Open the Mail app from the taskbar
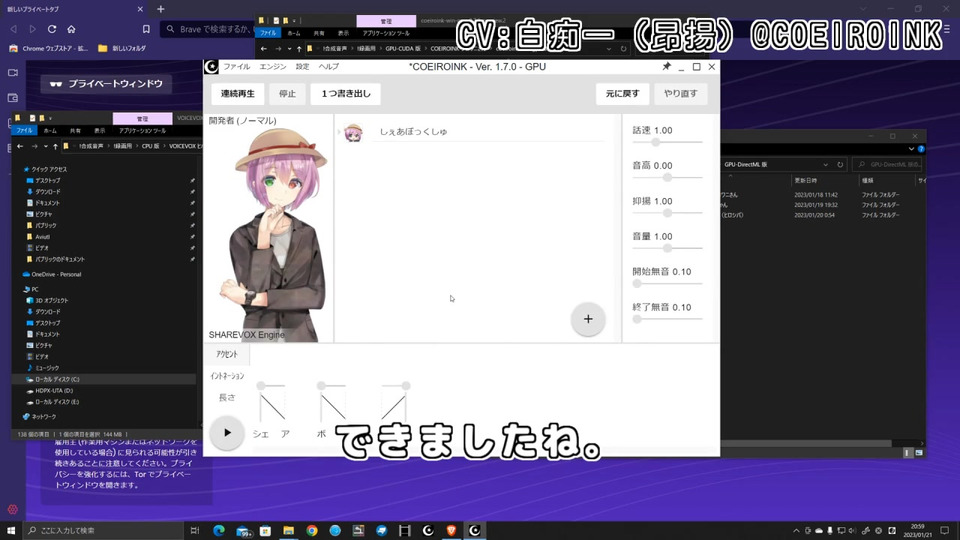 (x=243, y=530)
